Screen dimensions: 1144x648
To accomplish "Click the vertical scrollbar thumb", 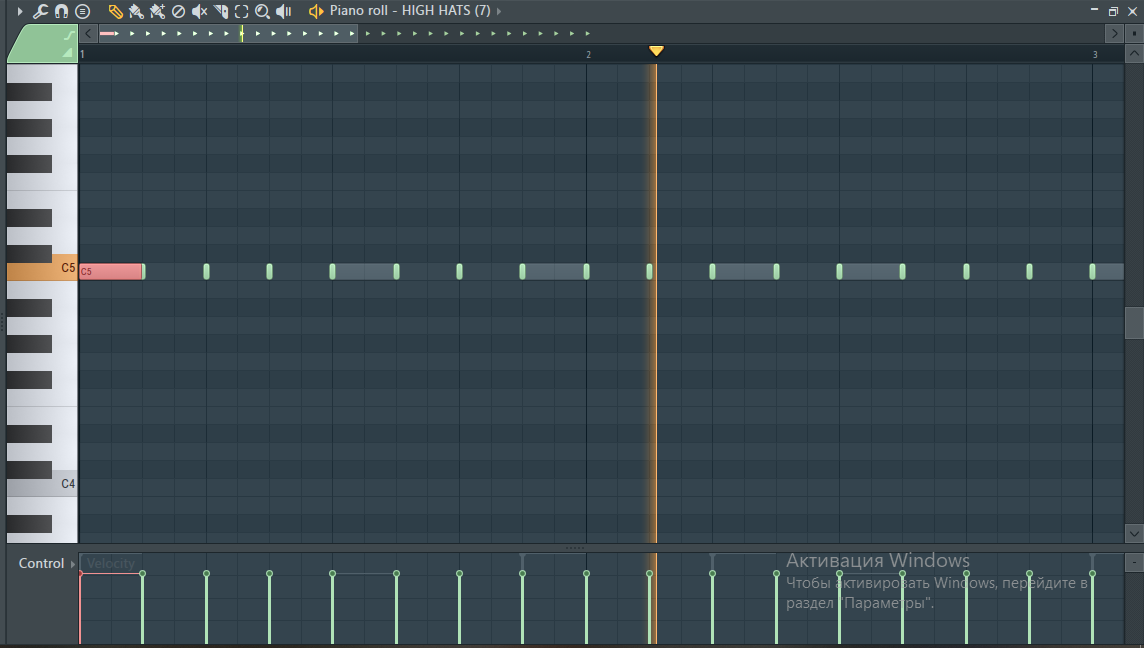I will (x=1134, y=323).
